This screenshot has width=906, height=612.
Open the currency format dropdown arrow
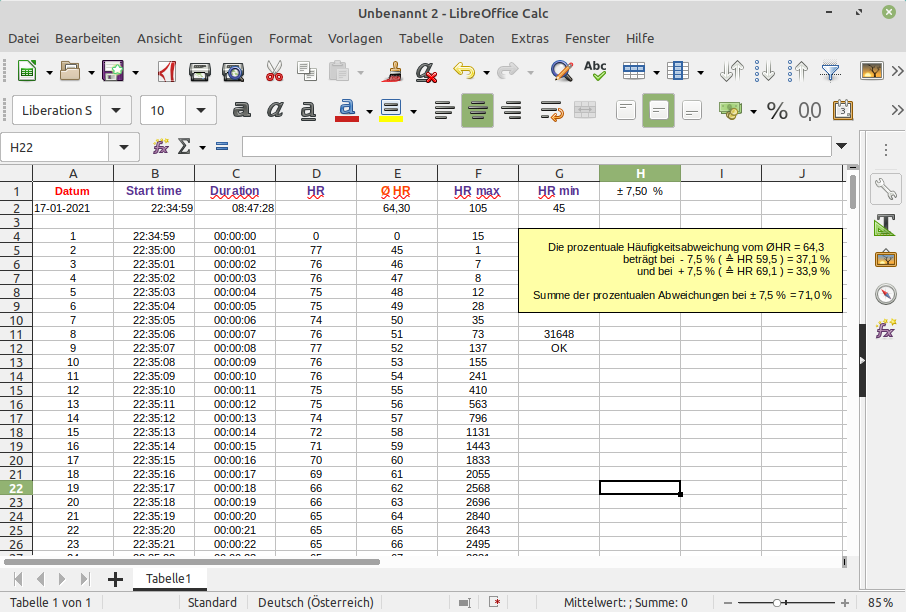click(753, 111)
